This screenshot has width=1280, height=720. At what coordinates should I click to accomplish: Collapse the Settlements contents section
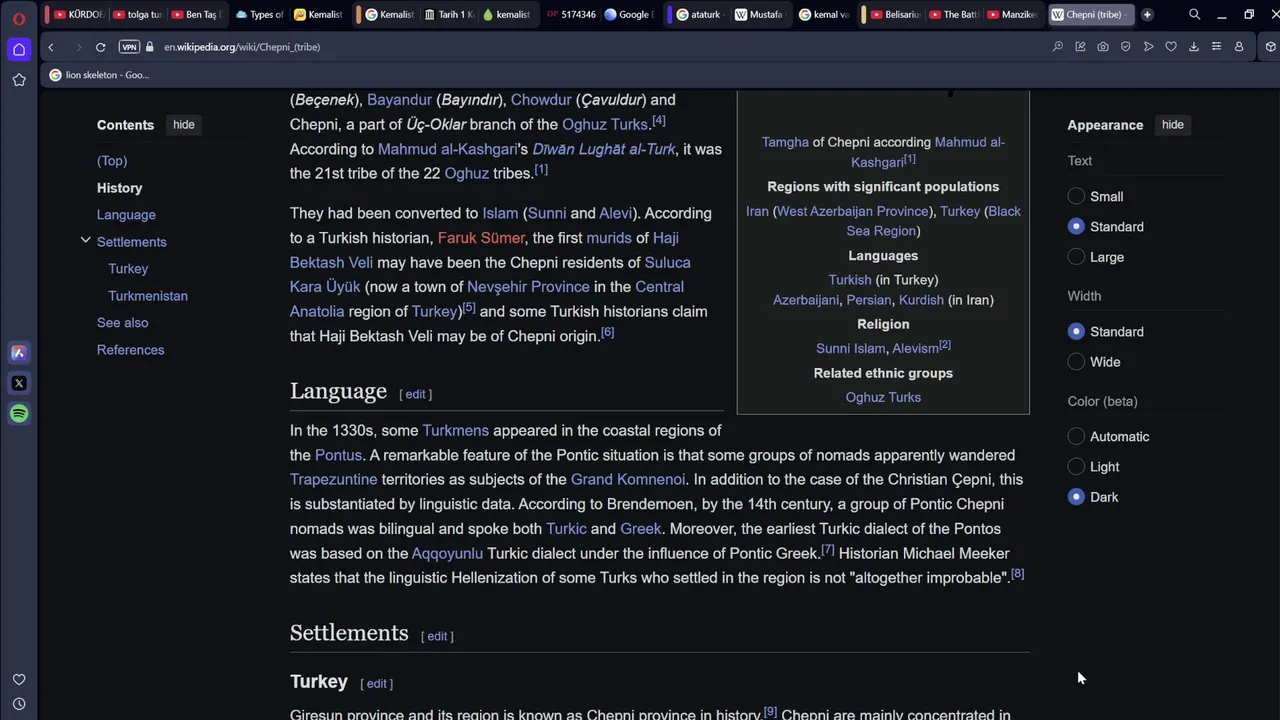point(85,241)
